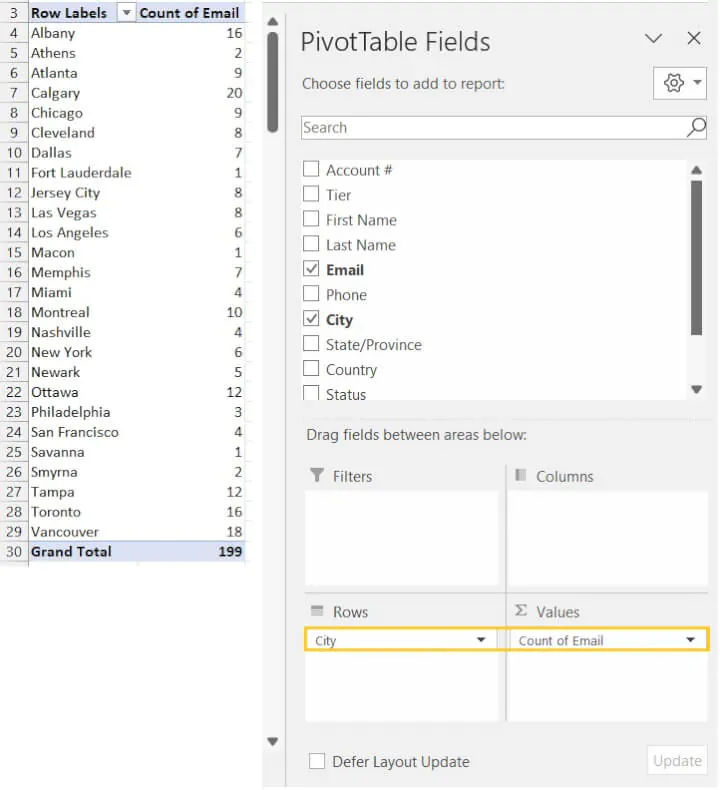
Task: Select the San Francisco cell
Action: 82,432
